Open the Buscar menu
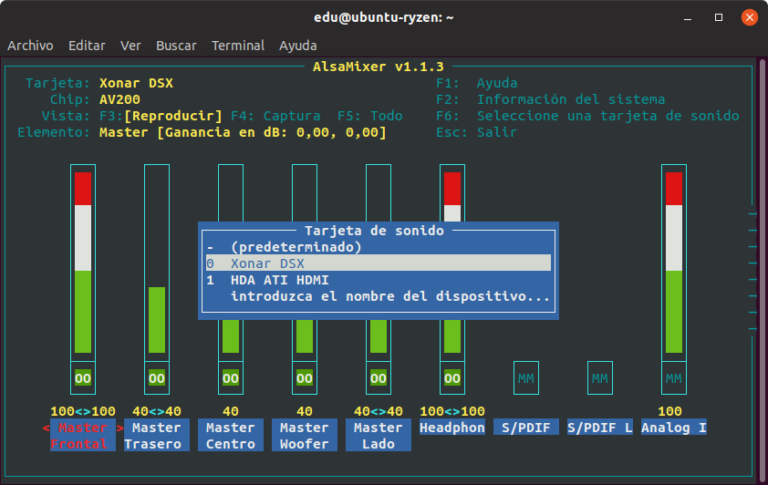This screenshot has width=768, height=485. point(176,46)
